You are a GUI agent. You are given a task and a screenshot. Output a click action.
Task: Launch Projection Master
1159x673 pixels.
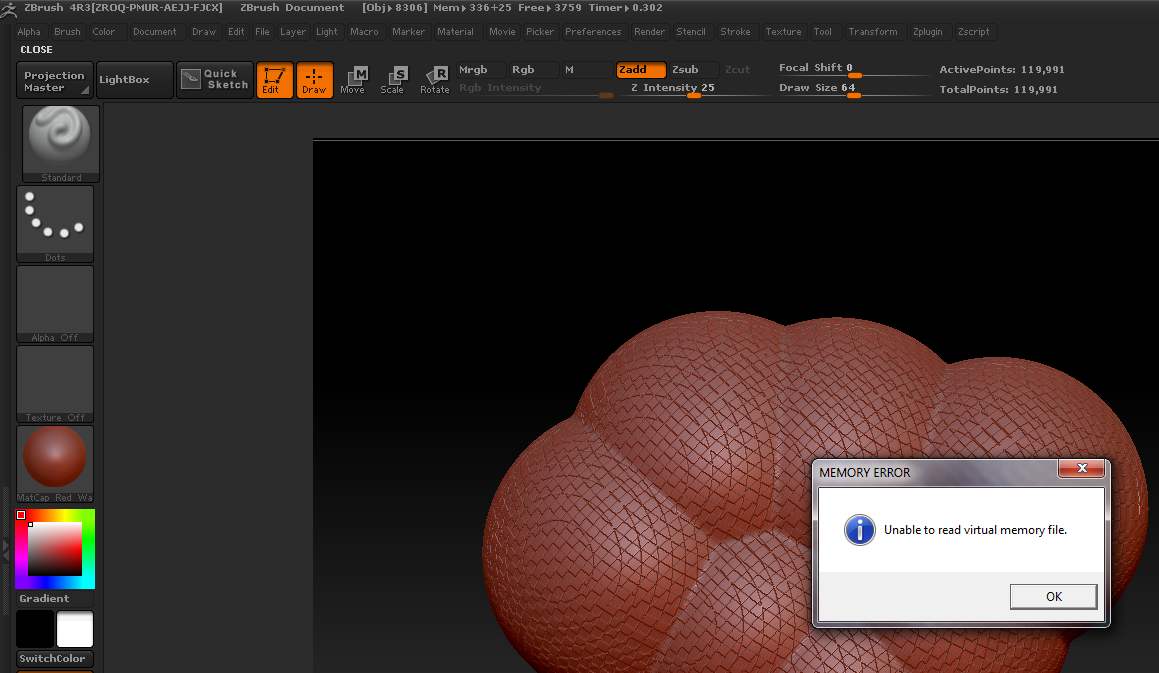(55, 80)
